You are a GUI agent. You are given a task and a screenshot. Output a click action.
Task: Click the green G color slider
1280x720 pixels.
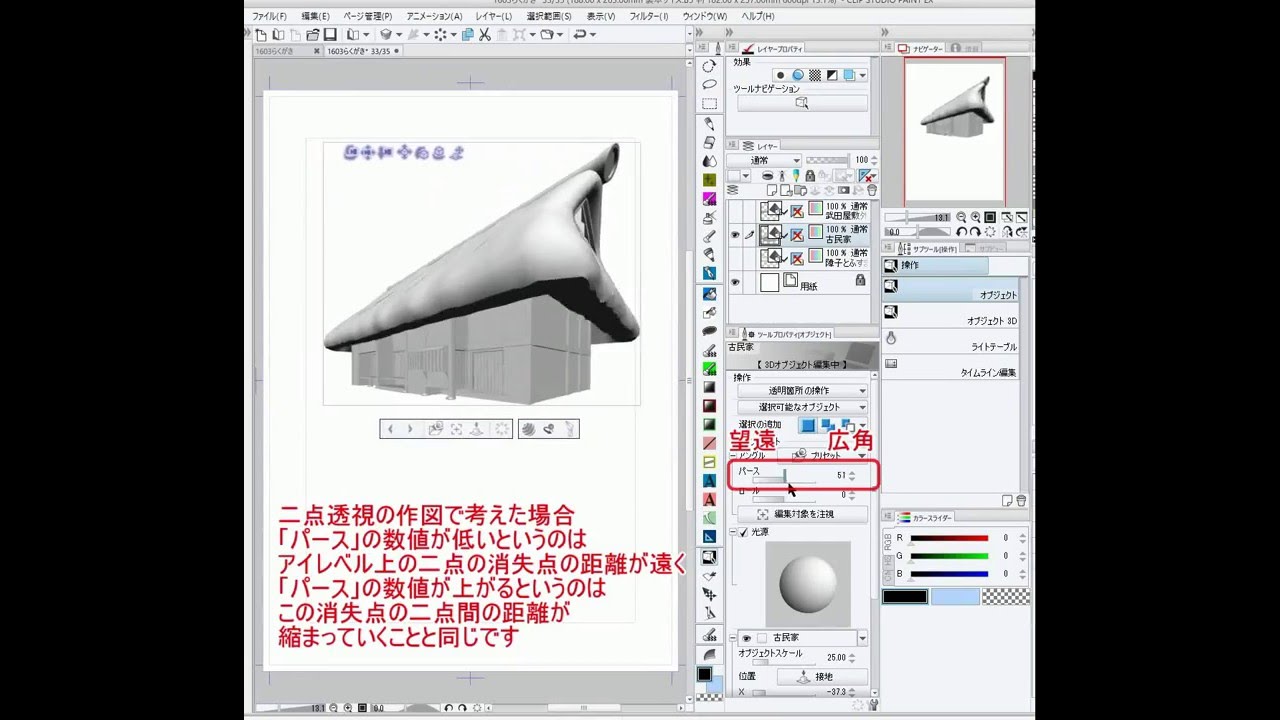949,556
